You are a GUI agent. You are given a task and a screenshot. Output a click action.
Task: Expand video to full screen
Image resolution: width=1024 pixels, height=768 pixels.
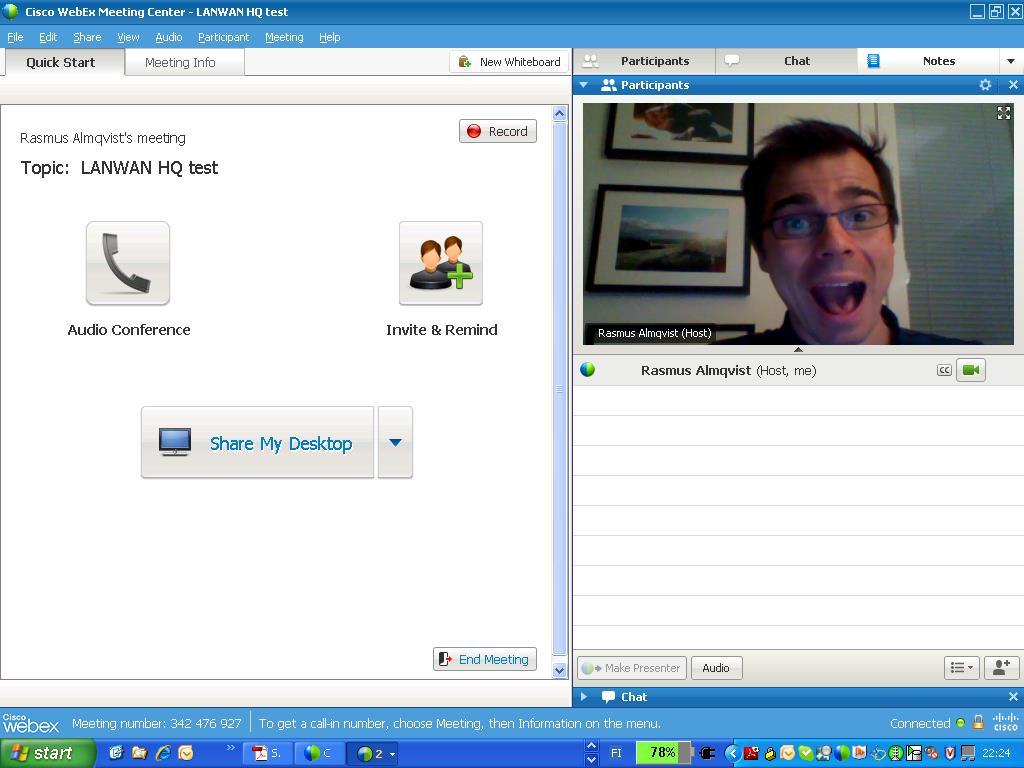(x=1004, y=113)
